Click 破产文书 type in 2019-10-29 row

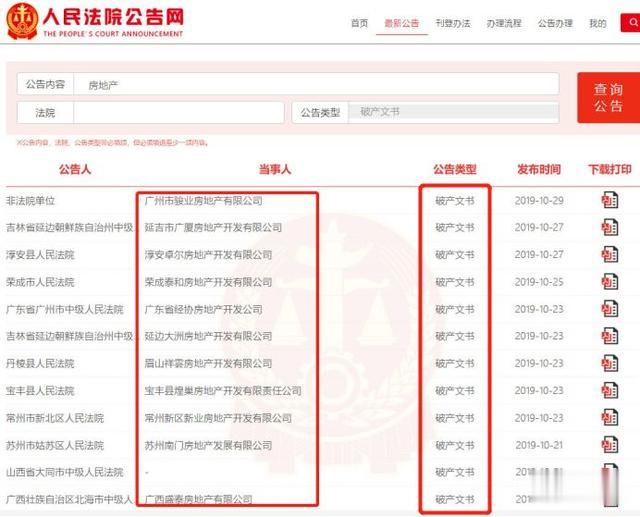pos(455,200)
